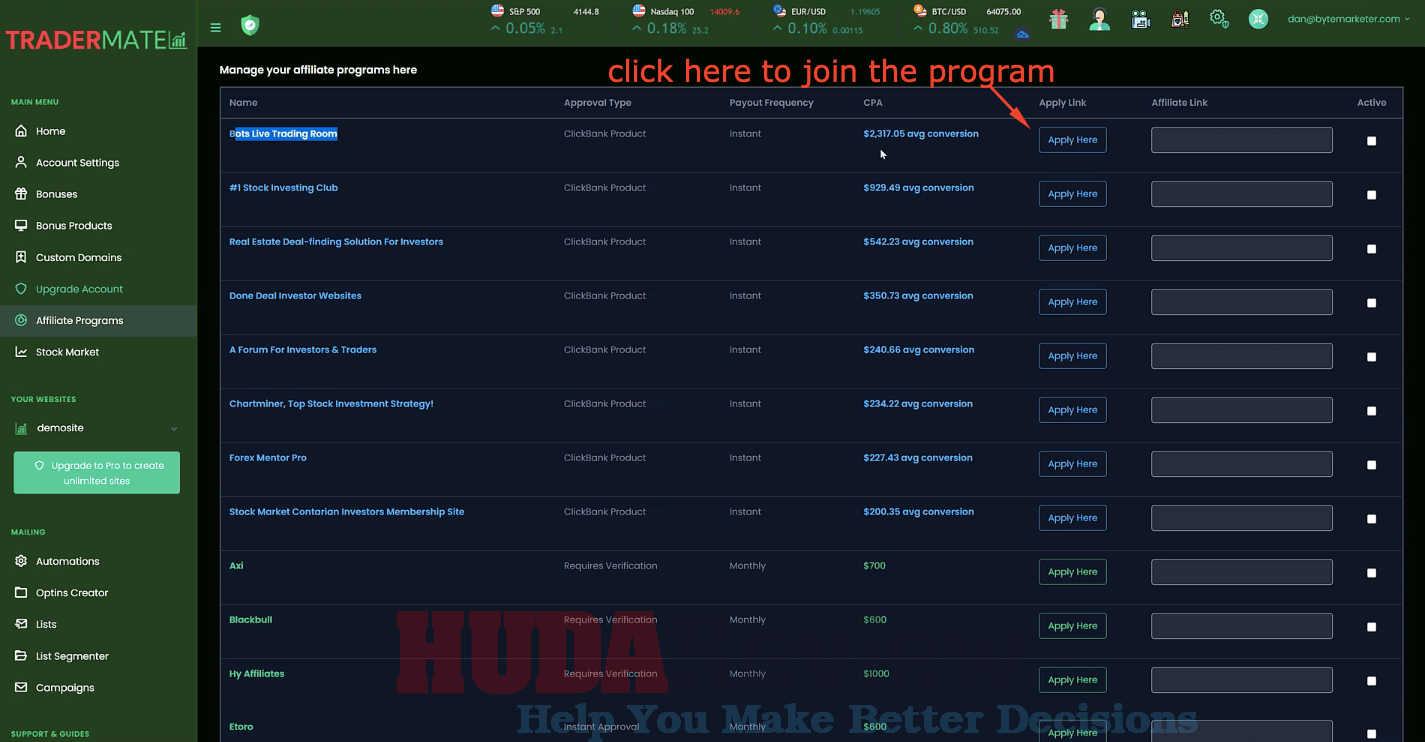Click the $2,317.05 avg conversion value
Screen dimensions: 1425x742
pos(921,134)
